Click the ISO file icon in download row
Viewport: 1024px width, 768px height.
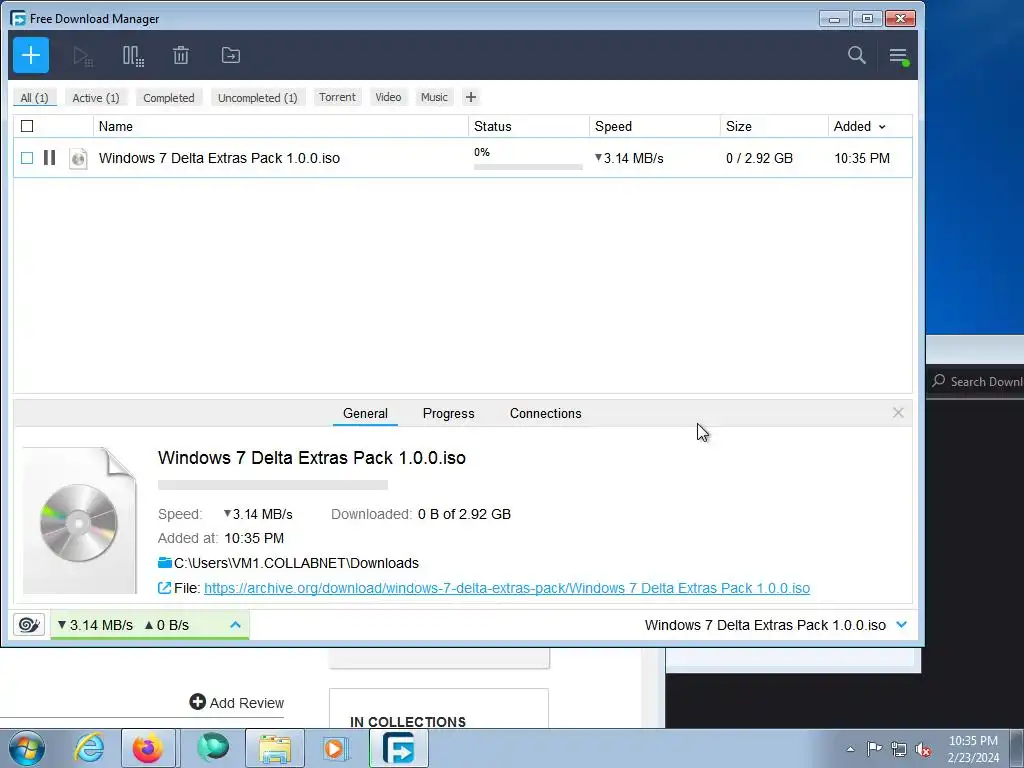[78, 158]
